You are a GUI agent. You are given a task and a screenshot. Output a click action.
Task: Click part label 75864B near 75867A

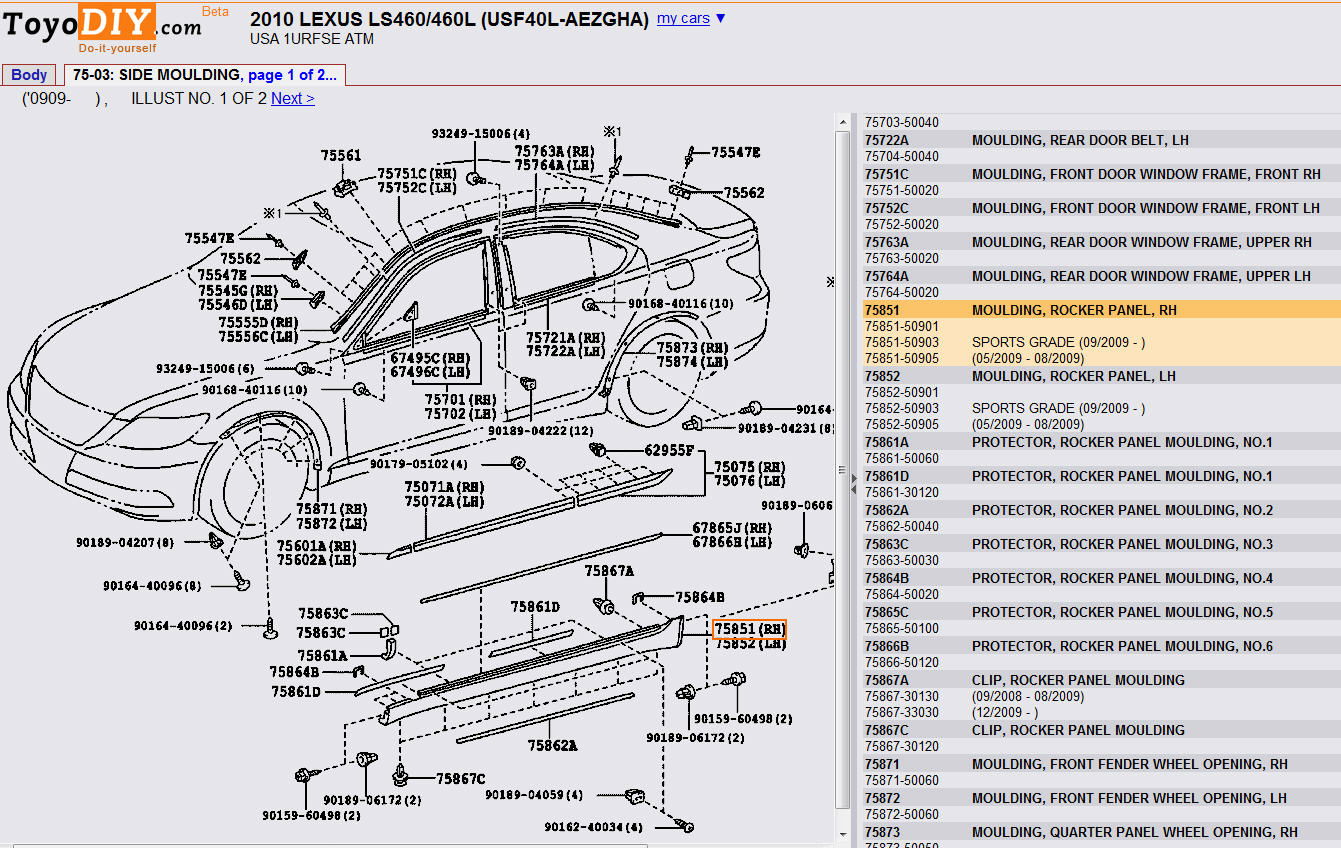(x=700, y=597)
